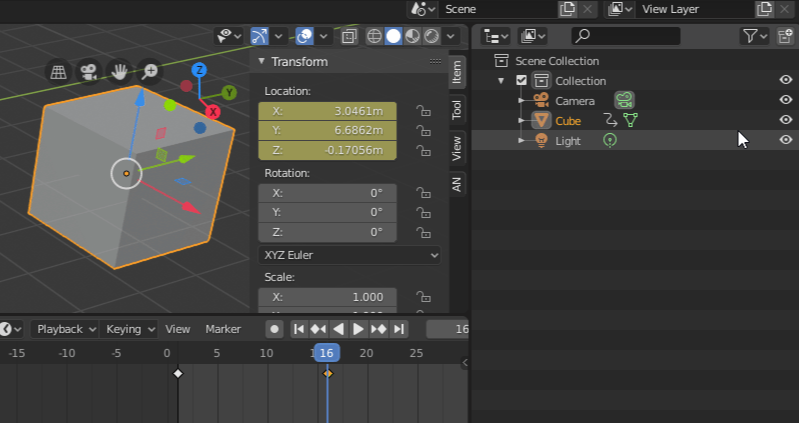
Task: Click the Rotation Z value field
Action: coord(327,232)
